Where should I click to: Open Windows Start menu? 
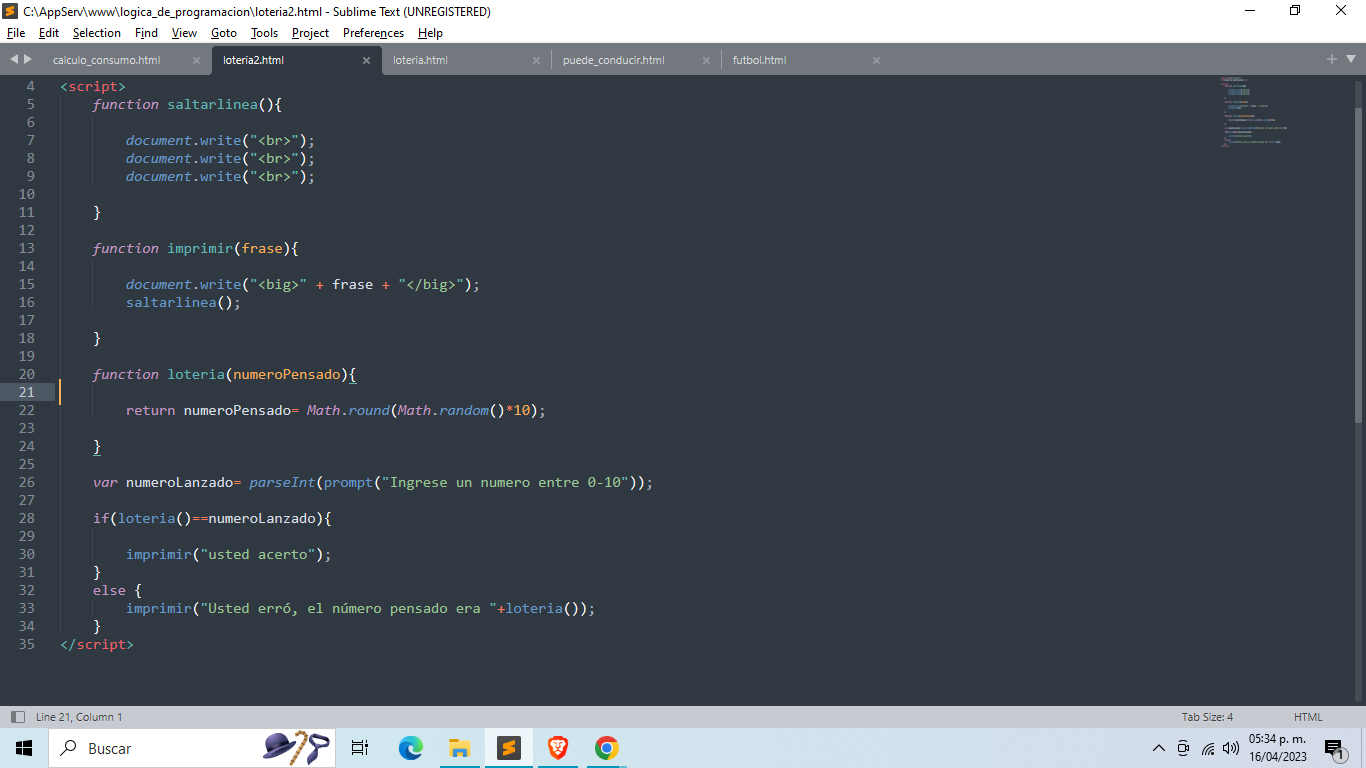tap(24, 748)
